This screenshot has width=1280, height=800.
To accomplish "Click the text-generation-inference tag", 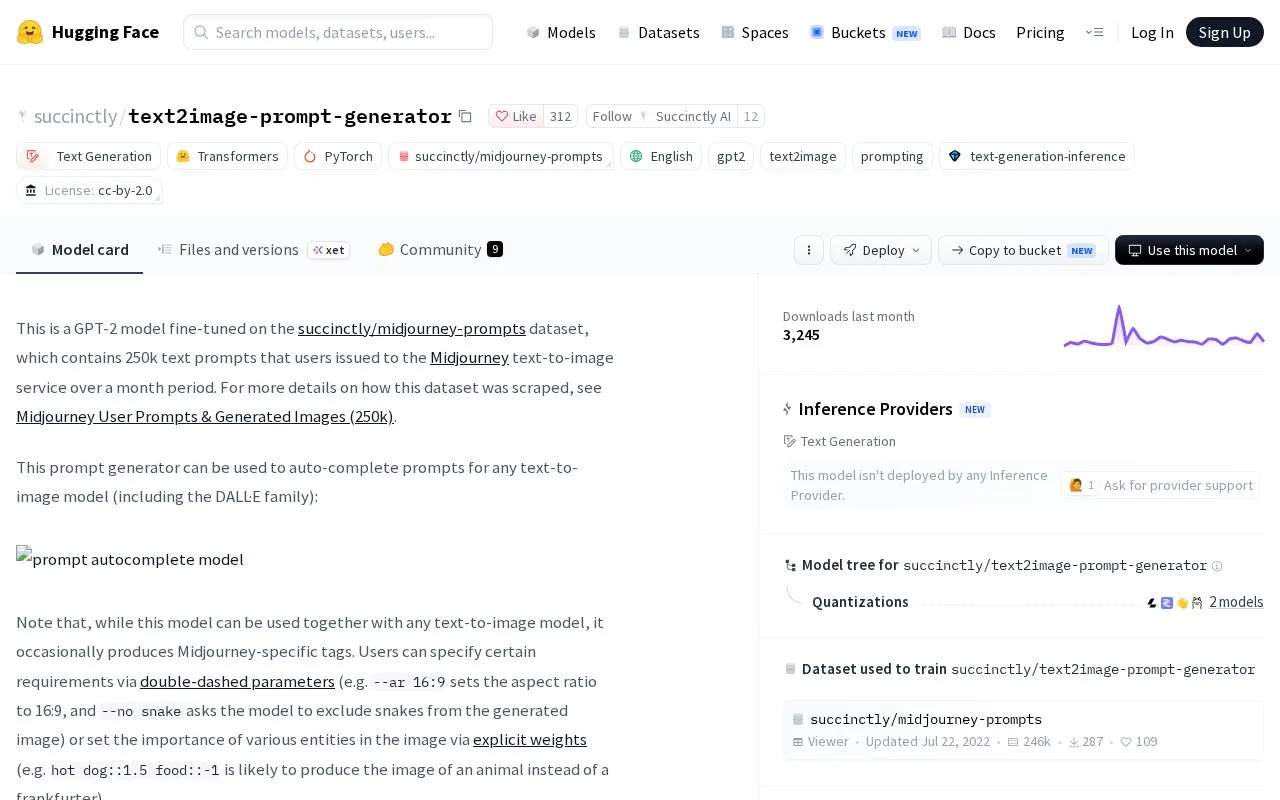I will point(1036,156).
